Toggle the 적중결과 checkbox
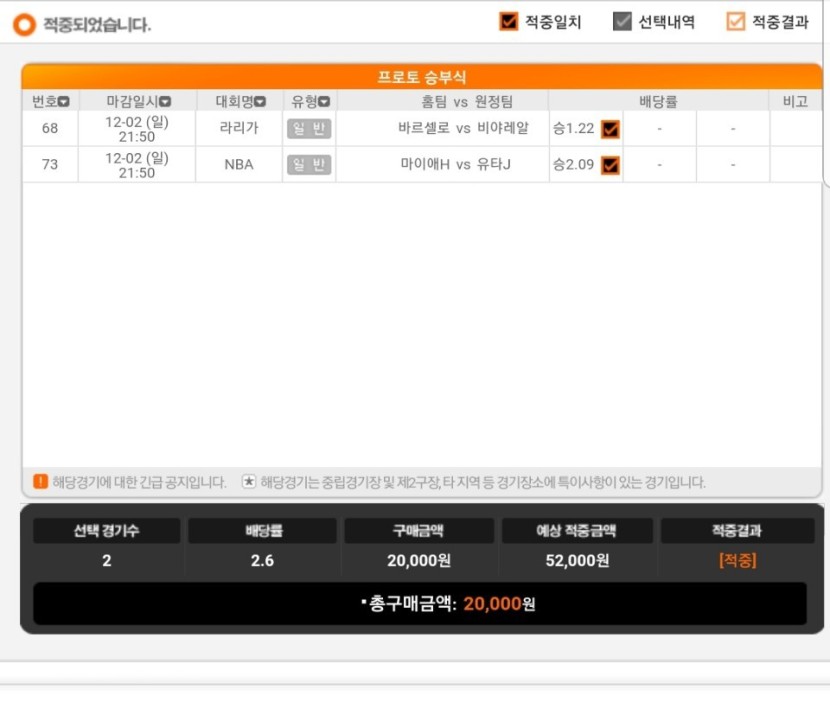Viewport: 830px width, 702px height. [736, 21]
